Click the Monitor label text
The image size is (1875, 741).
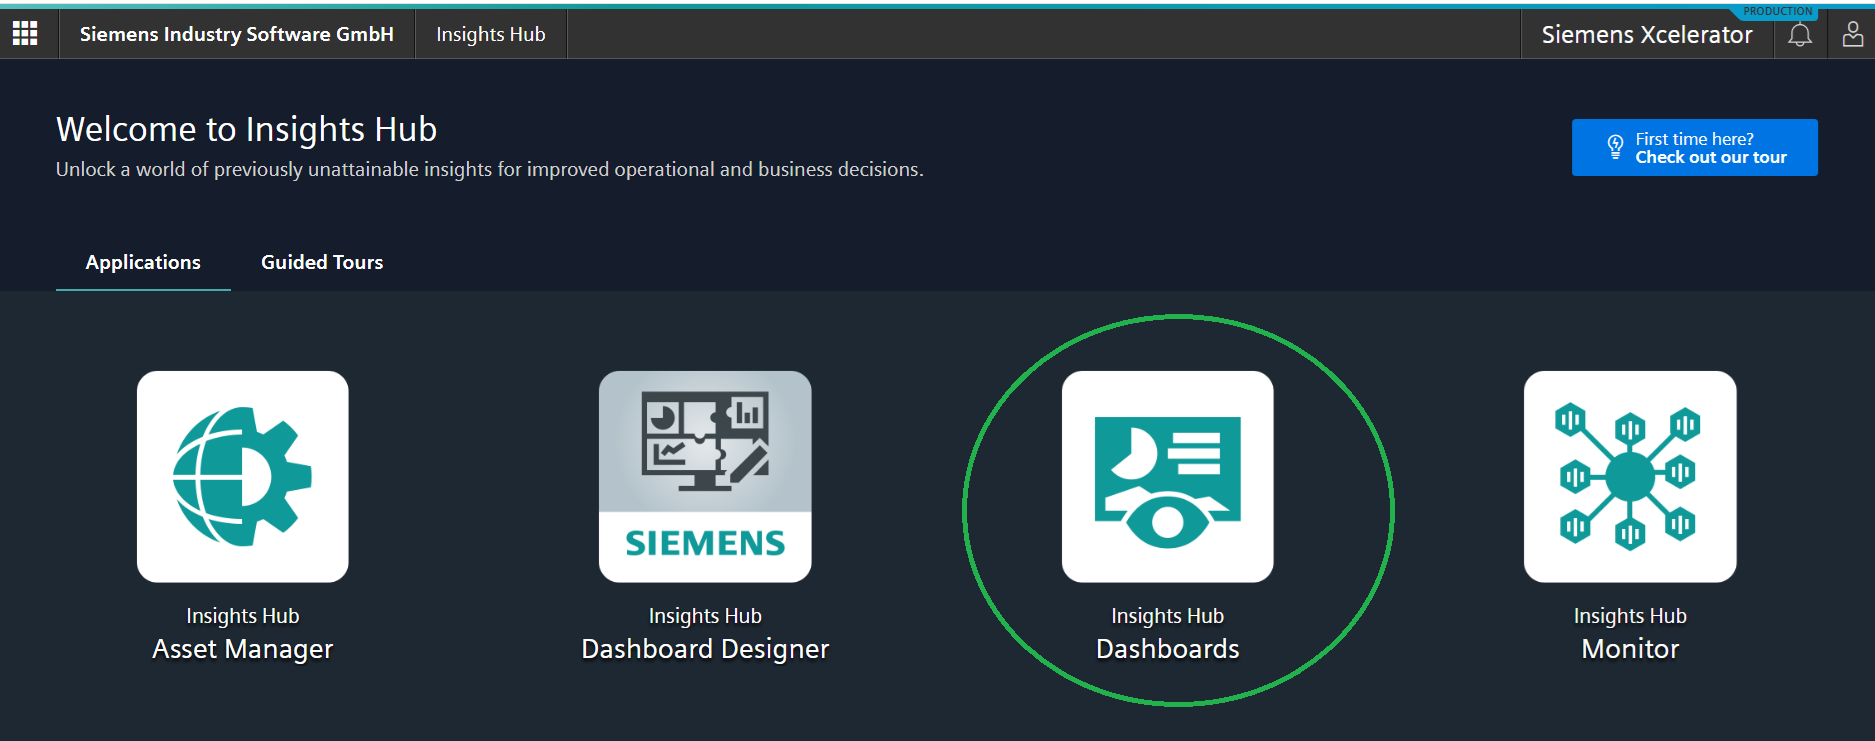(1630, 649)
